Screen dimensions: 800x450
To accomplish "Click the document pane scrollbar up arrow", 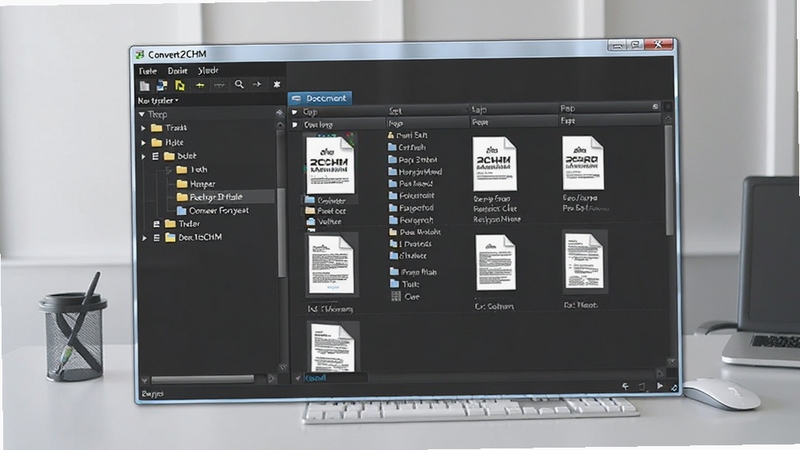I will coord(668,117).
